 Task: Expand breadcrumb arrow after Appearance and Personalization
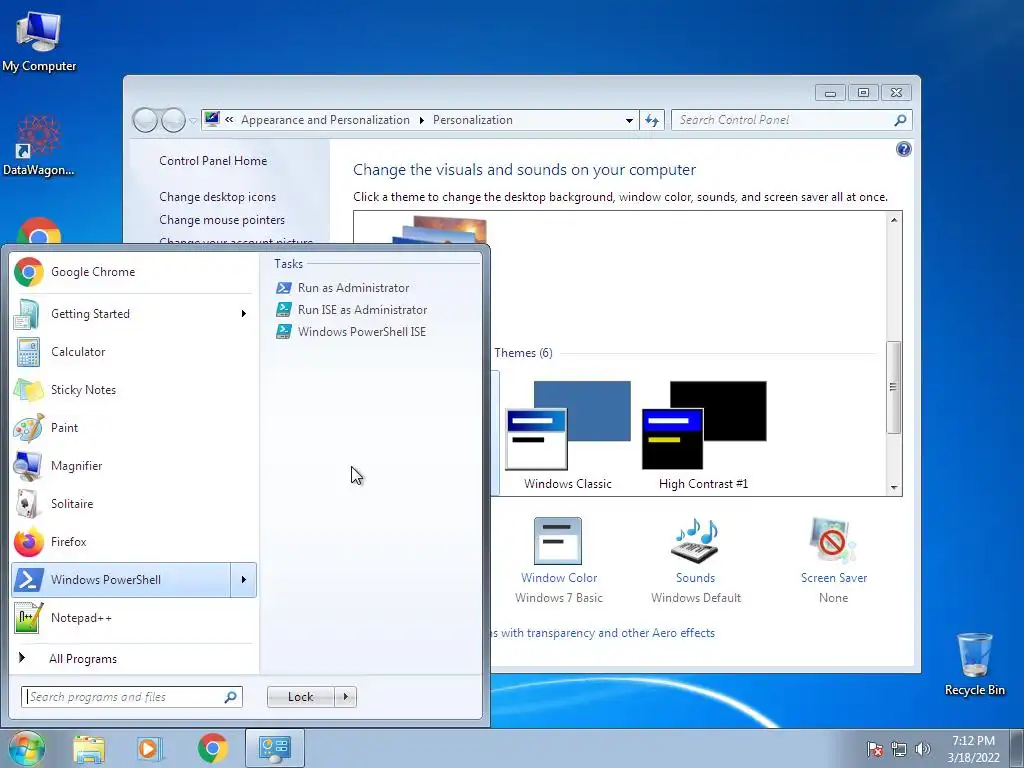[421, 120]
